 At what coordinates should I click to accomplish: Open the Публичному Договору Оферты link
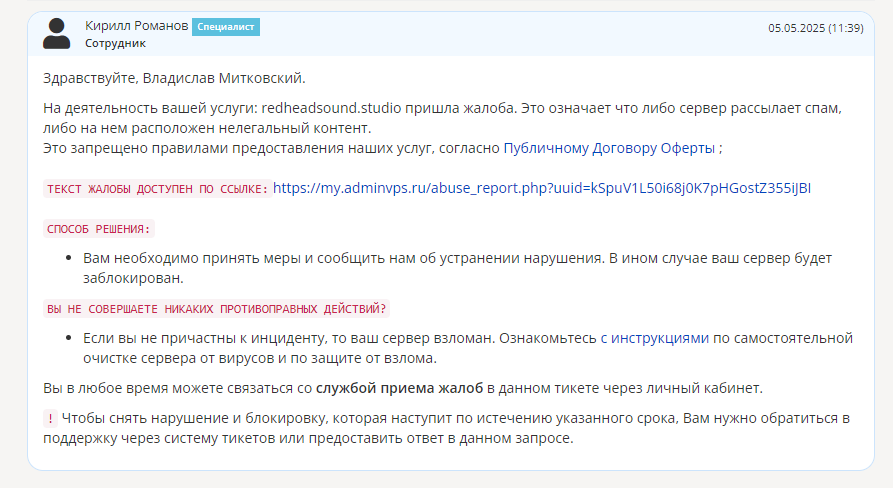[609, 148]
